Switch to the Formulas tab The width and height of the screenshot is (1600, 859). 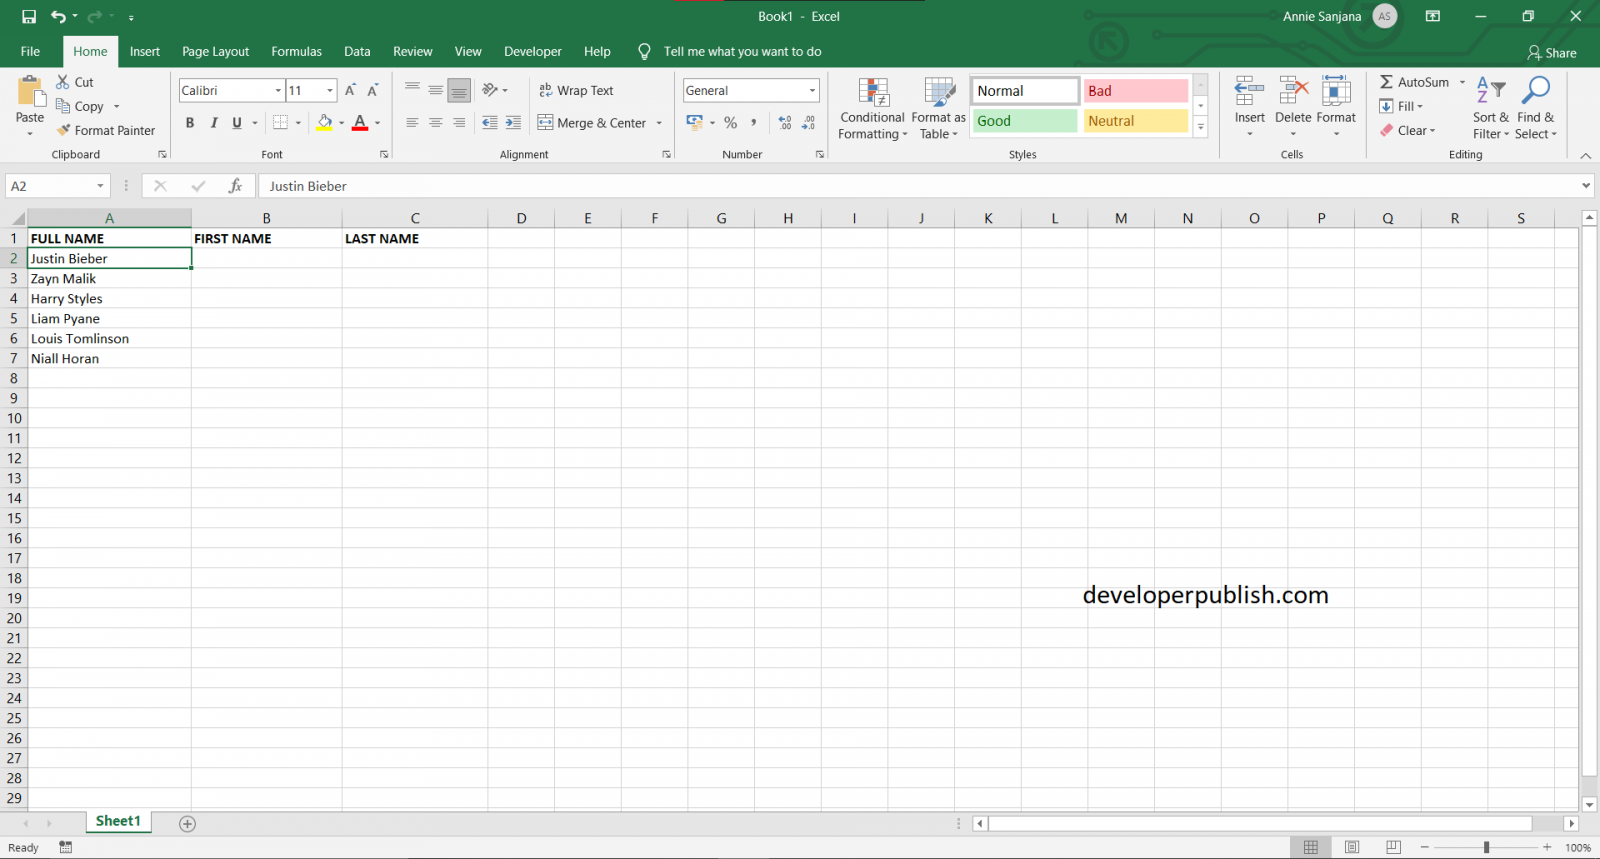296,52
